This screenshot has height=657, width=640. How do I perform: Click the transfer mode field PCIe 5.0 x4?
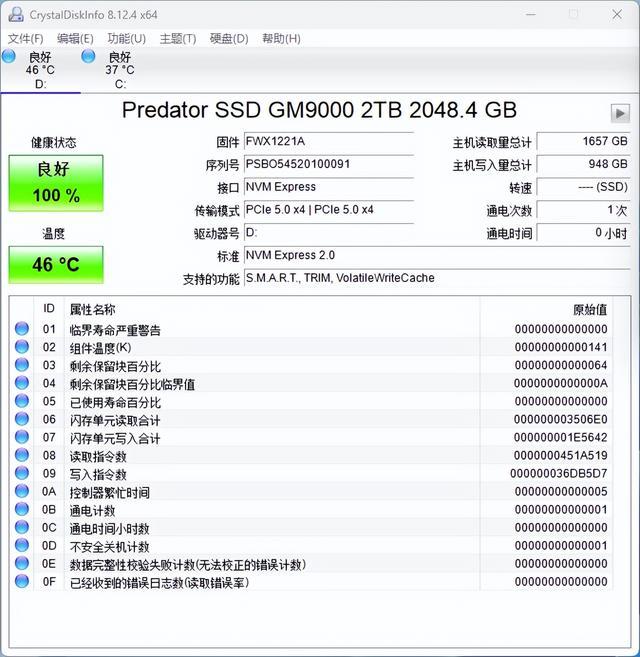329,210
